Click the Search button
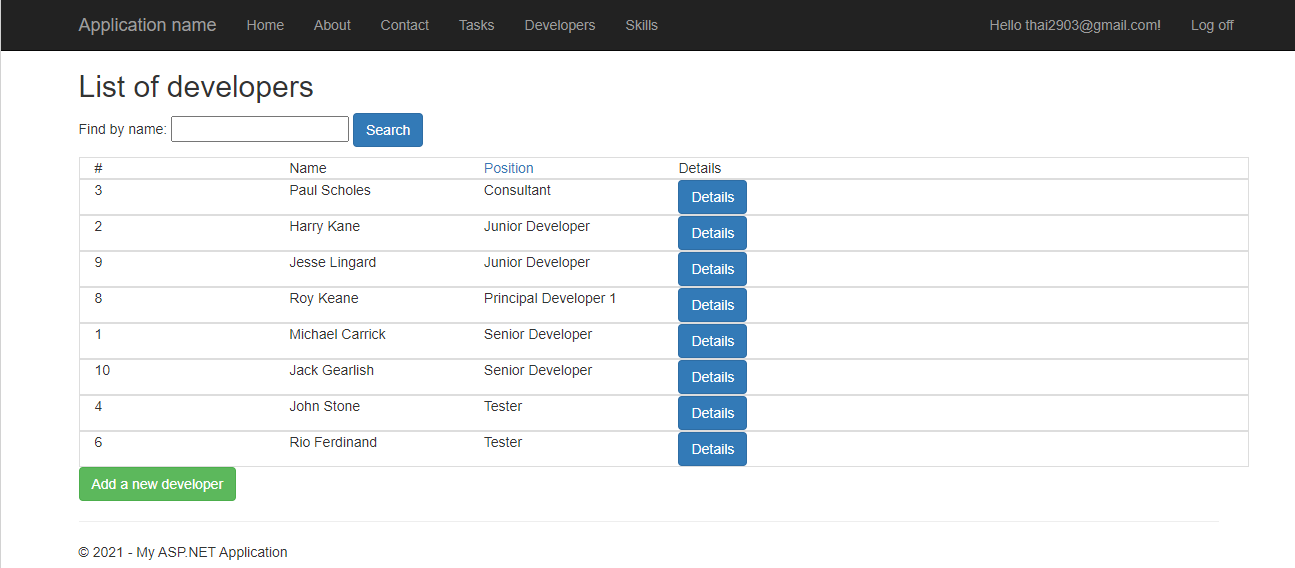Viewport: 1295px width, 568px height. [388, 130]
